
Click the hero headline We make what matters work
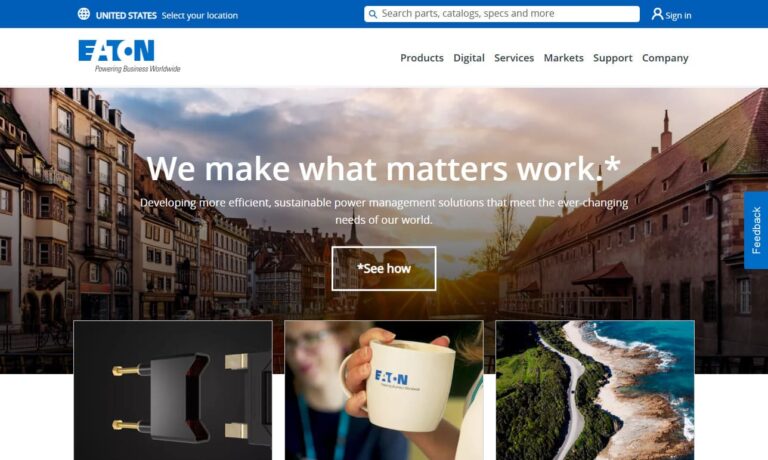pos(384,168)
